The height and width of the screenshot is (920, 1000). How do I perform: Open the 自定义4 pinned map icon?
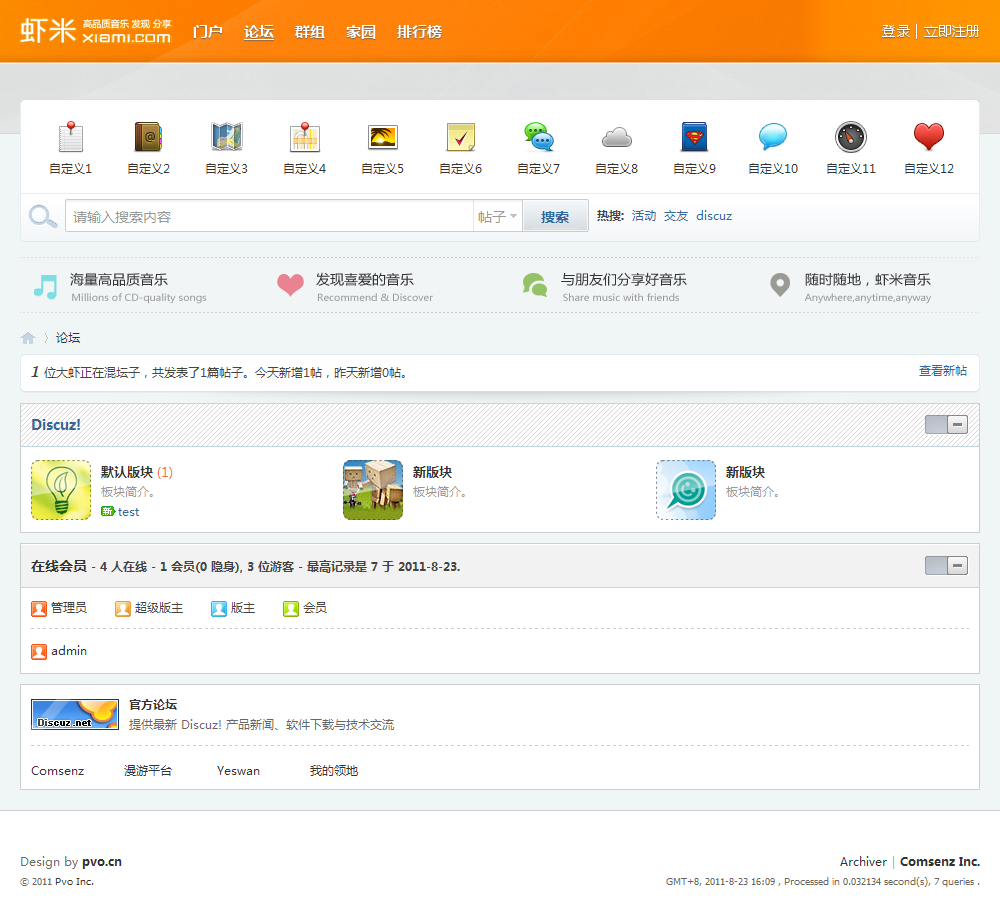[x=305, y=136]
